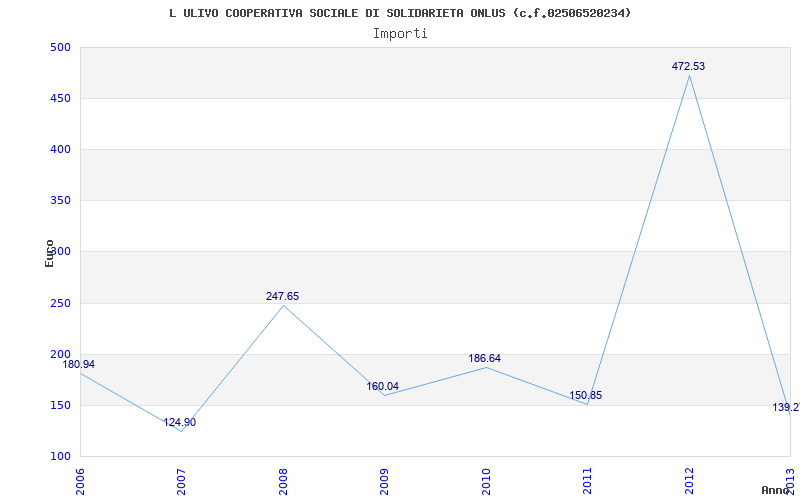Click the 2010 x-axis year label
The width and height of the screenshot is (800, 500).
point(486,480)
